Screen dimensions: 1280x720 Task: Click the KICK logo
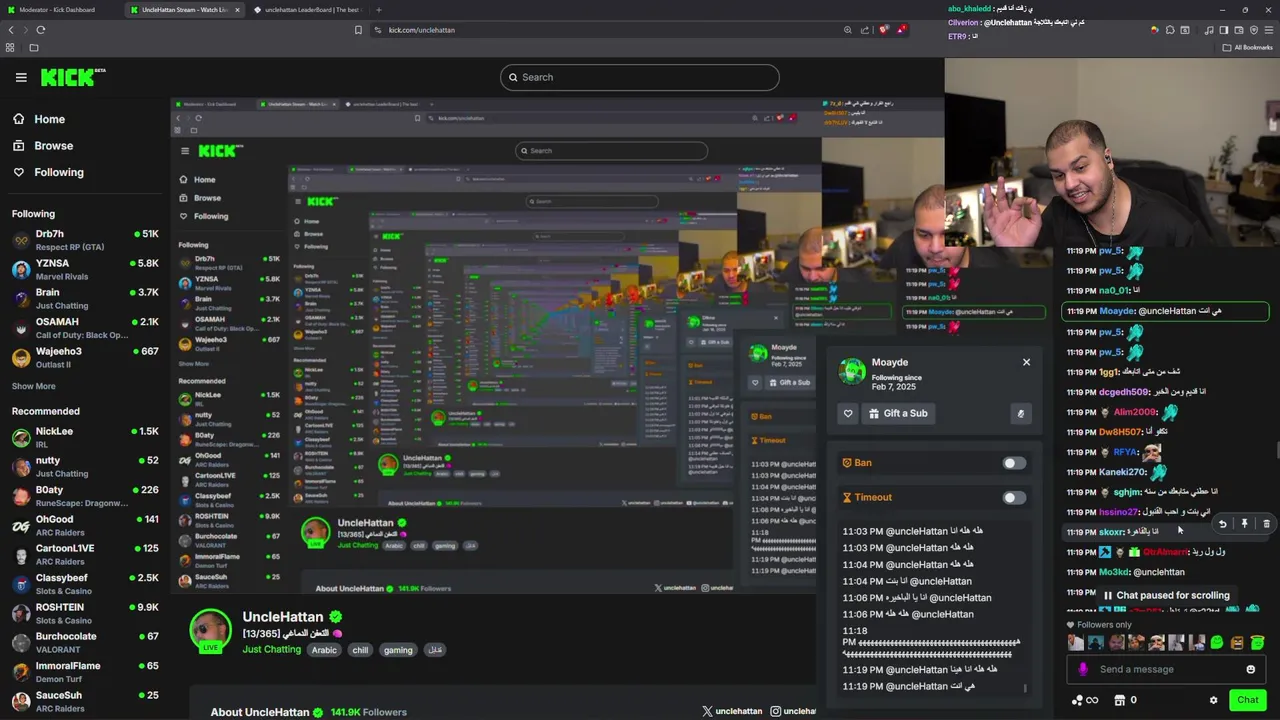coord(73,77)
